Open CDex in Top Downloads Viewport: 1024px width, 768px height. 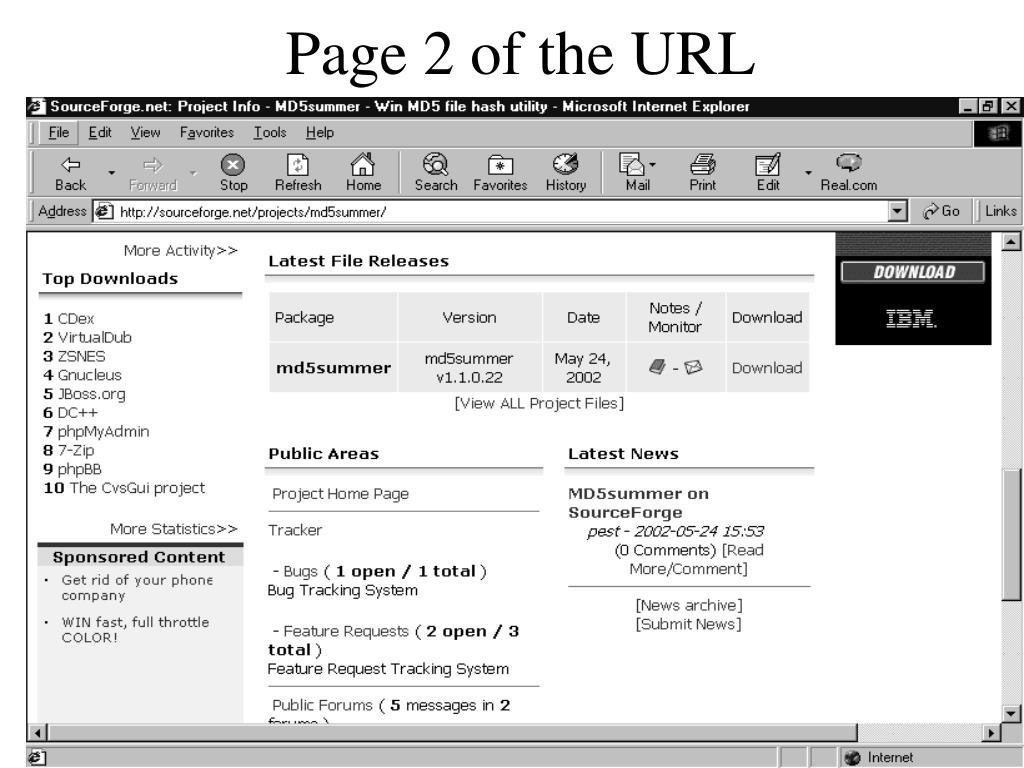tap(76, 319)
